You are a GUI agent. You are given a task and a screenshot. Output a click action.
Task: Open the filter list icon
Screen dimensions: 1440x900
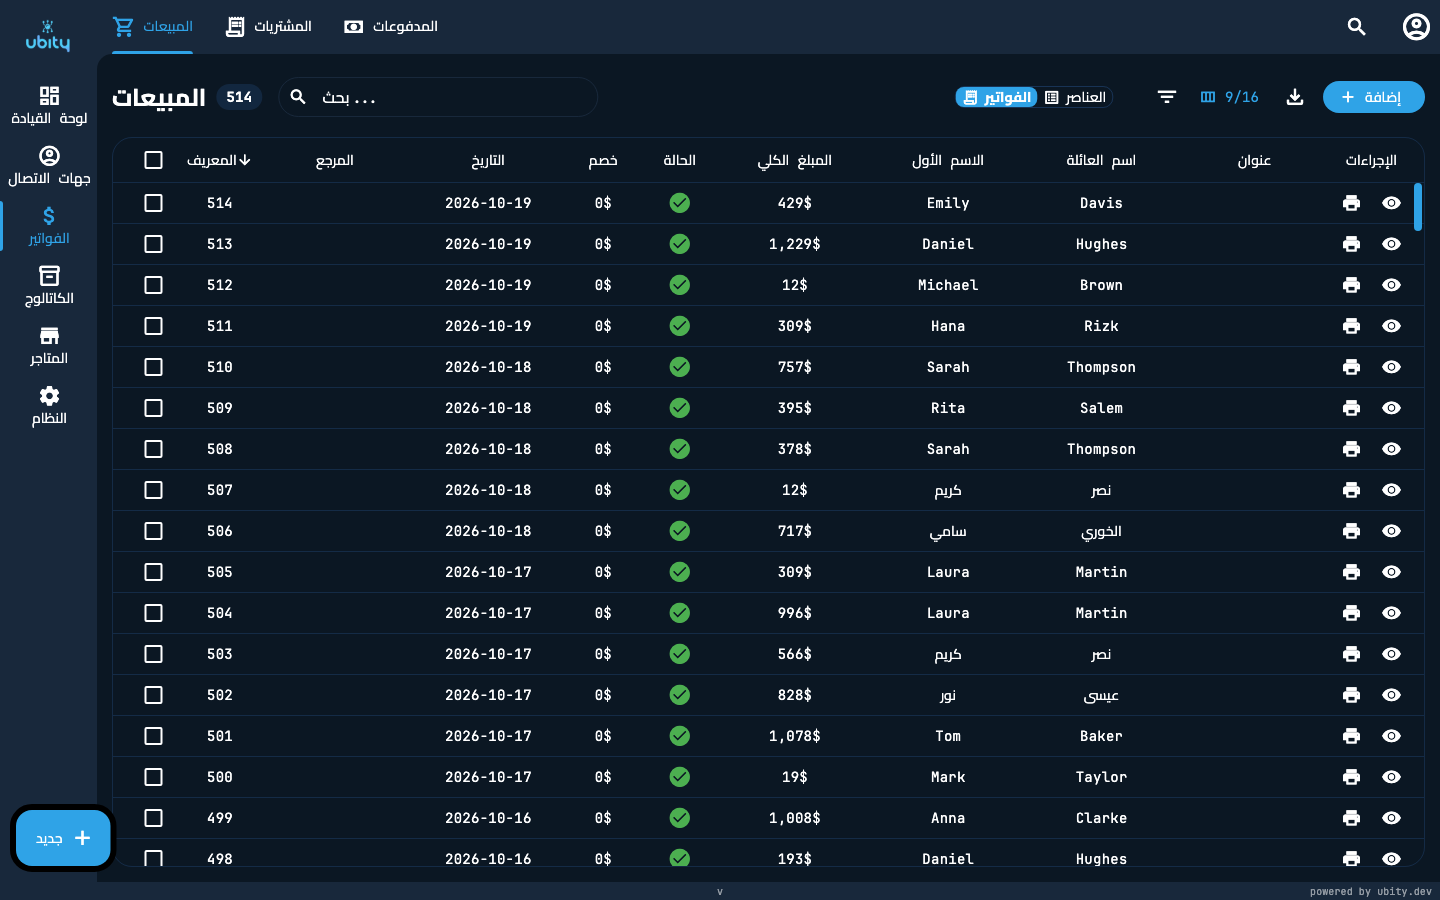pos(1167,97)
